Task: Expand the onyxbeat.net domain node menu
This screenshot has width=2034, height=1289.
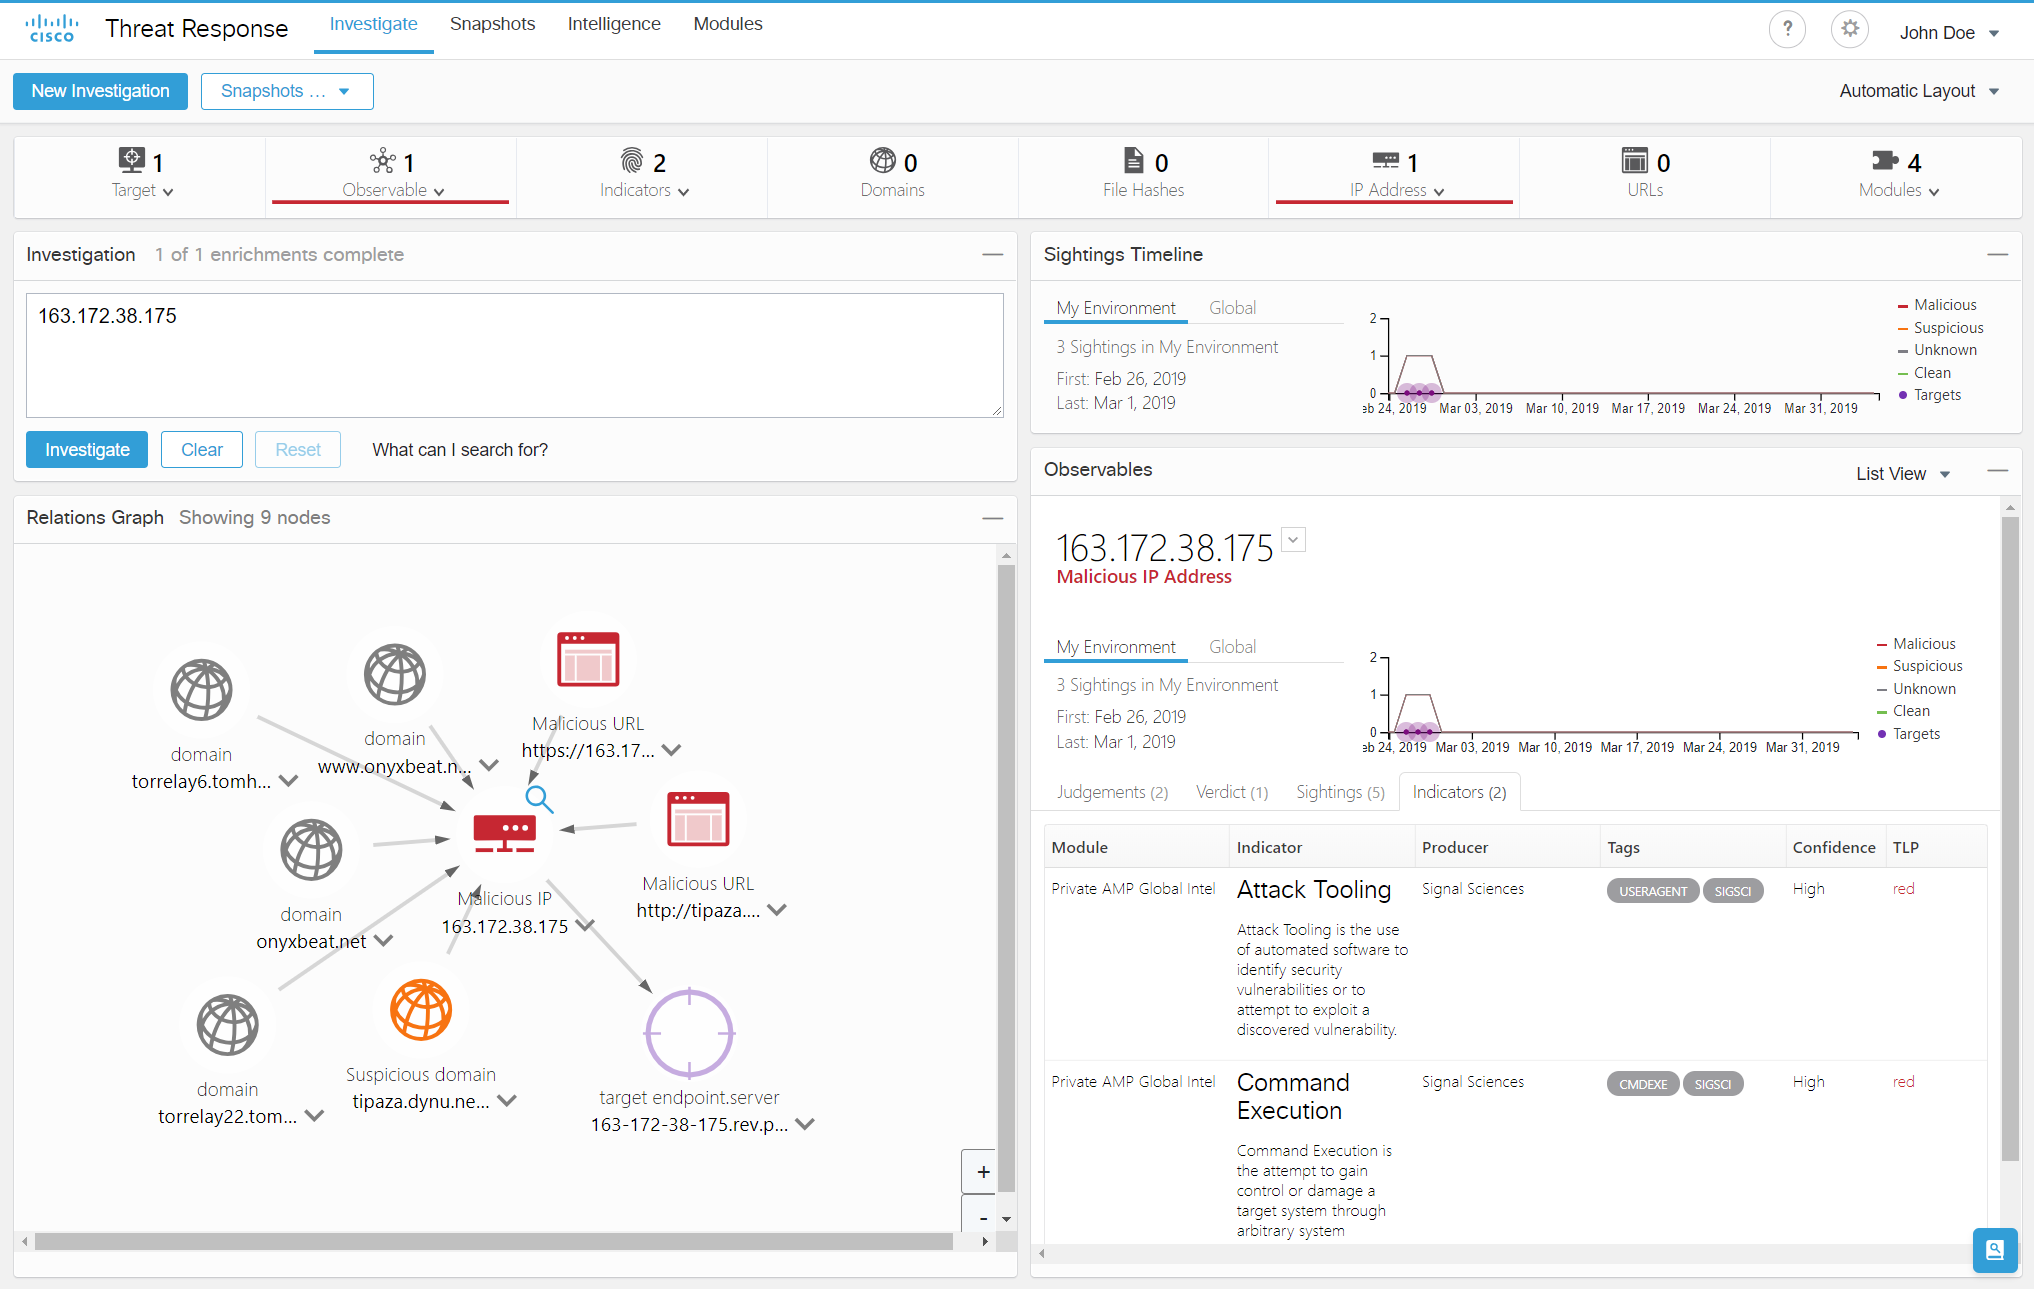Action: click(x=384, y=941)
